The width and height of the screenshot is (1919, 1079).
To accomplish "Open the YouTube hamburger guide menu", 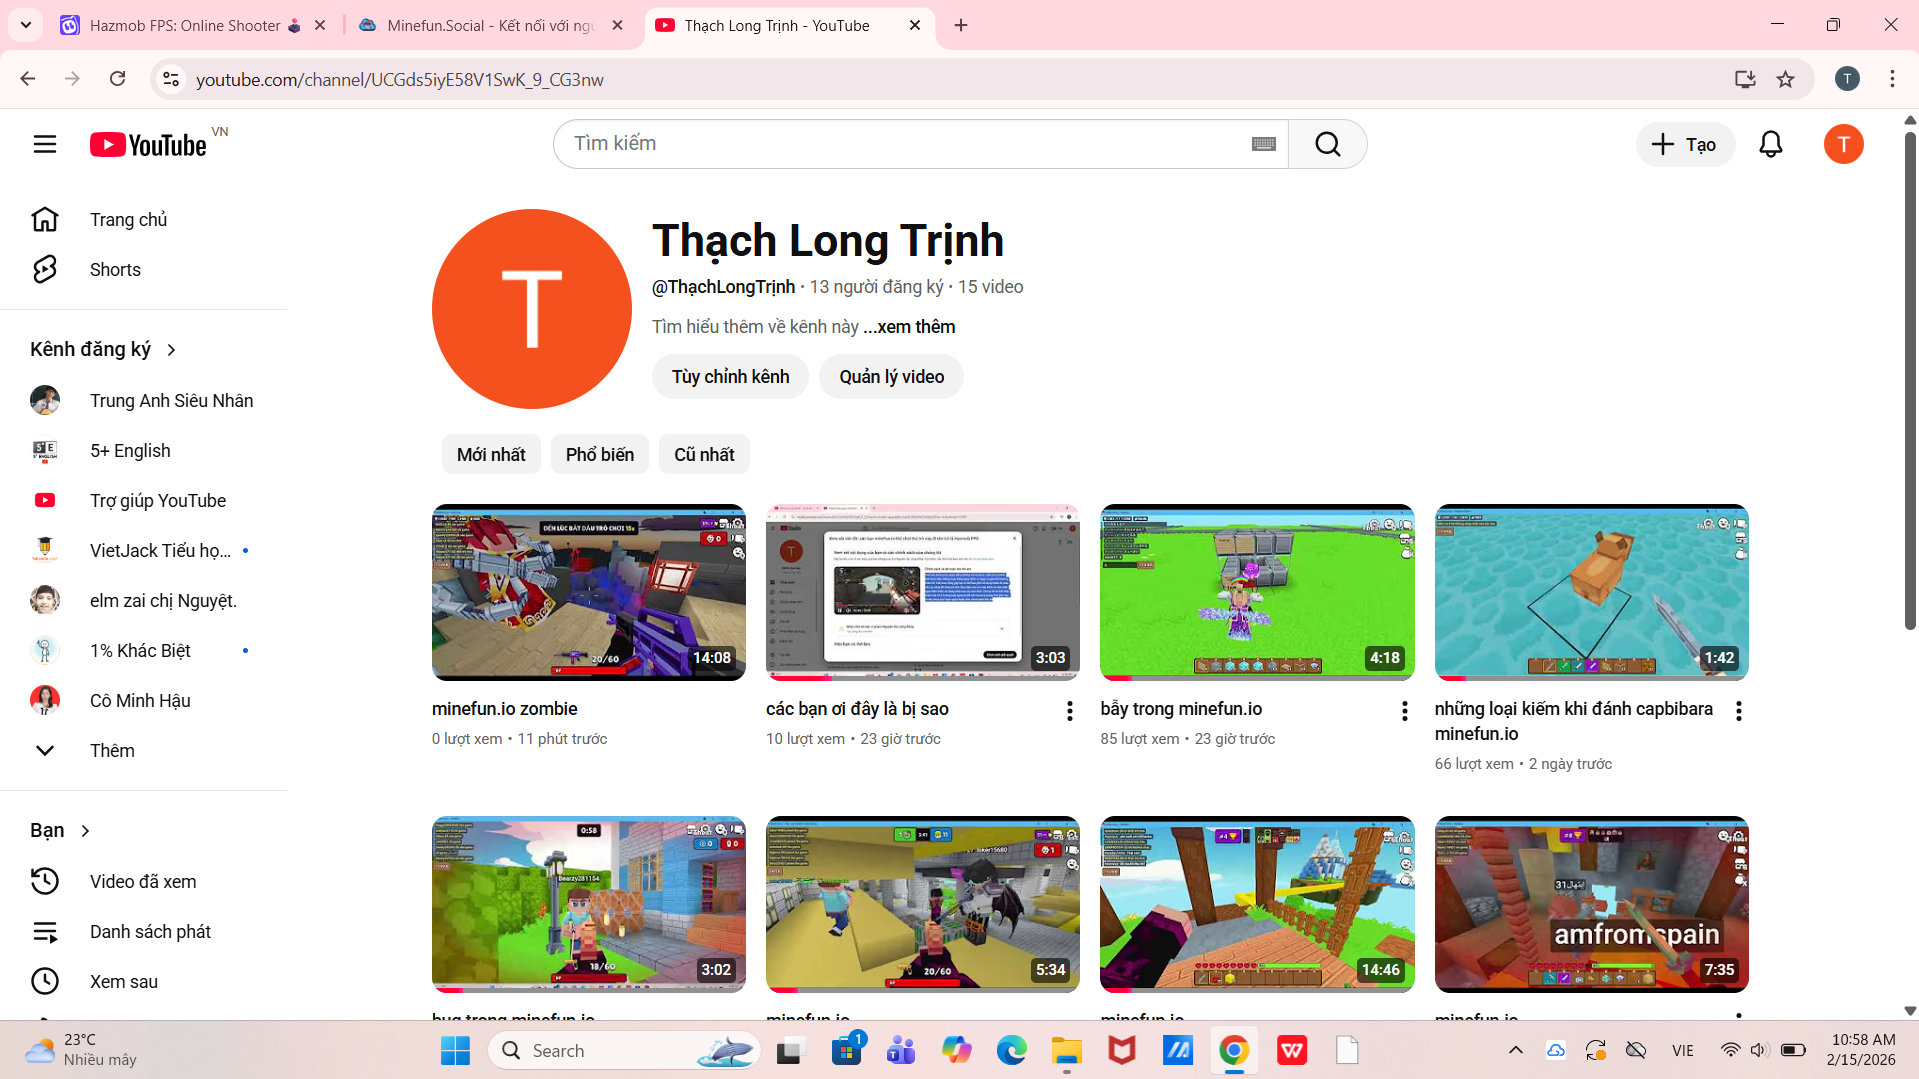I will click(45, 144).
